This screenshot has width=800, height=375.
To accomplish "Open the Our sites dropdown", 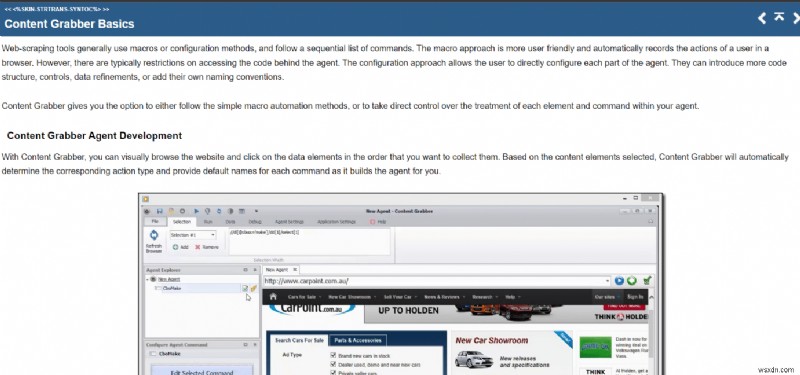I will tap(607, 296).
